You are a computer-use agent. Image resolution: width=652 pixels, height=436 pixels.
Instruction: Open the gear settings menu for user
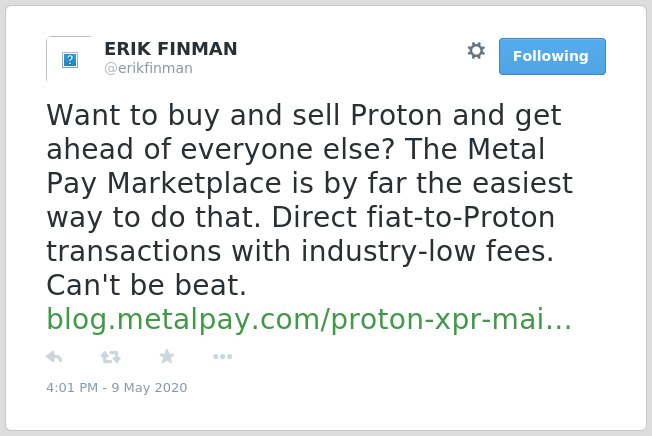pos(476,51)
